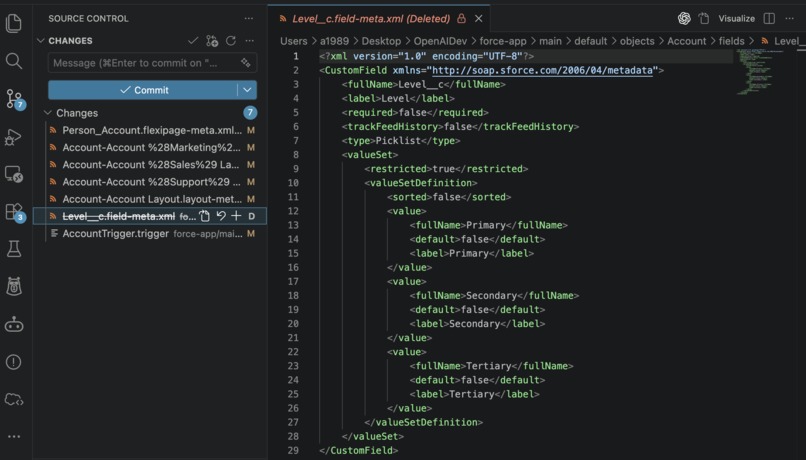This screenshot has height=460, width=806.
Task: Generate commit message with sparkle icon
Action: click(245, 63)
